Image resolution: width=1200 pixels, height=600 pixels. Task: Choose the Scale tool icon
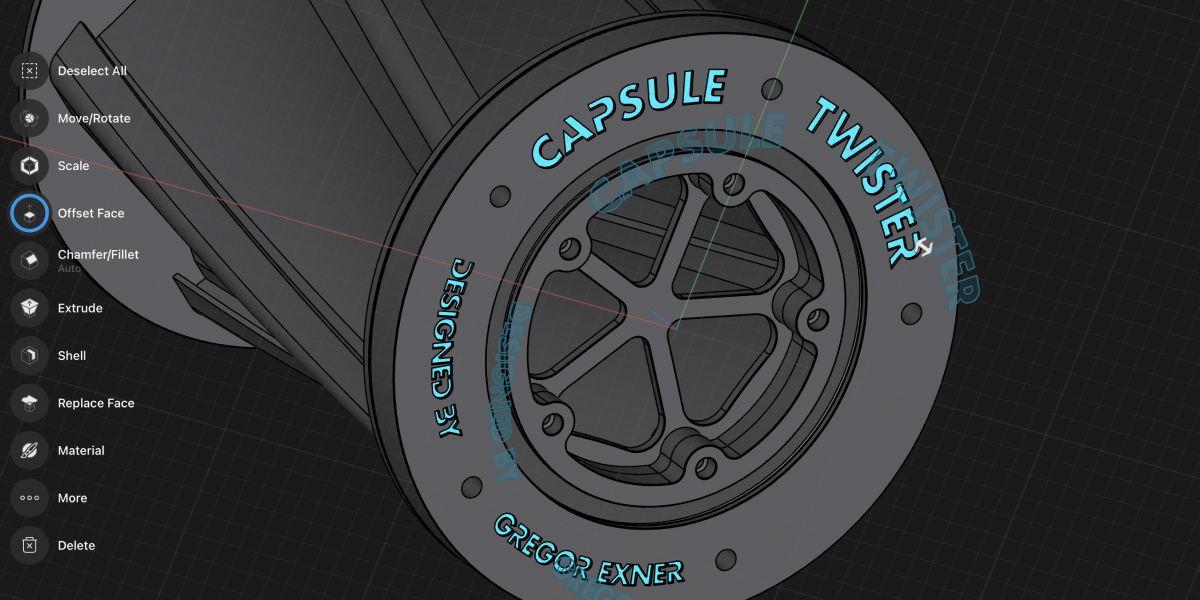[x=29, y=166]
